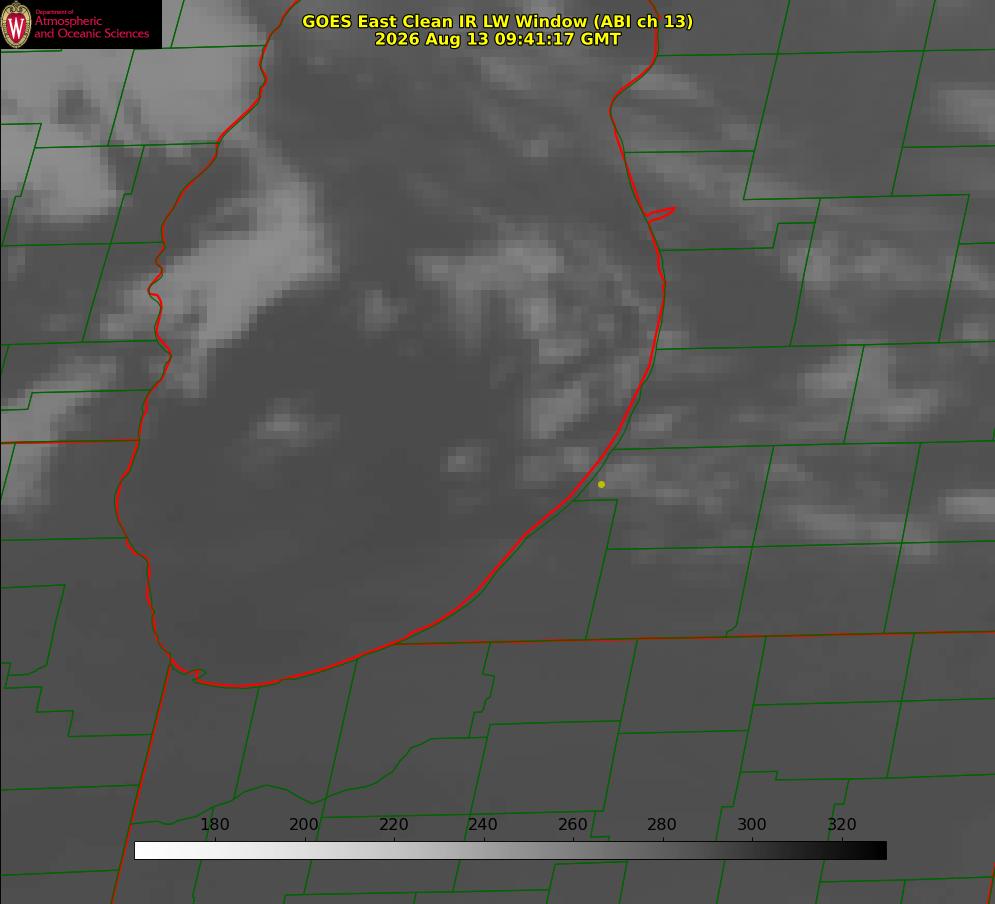Click the 220 colorbar tick label
This screenshot has height=904, width=995.
coord(393,824)
